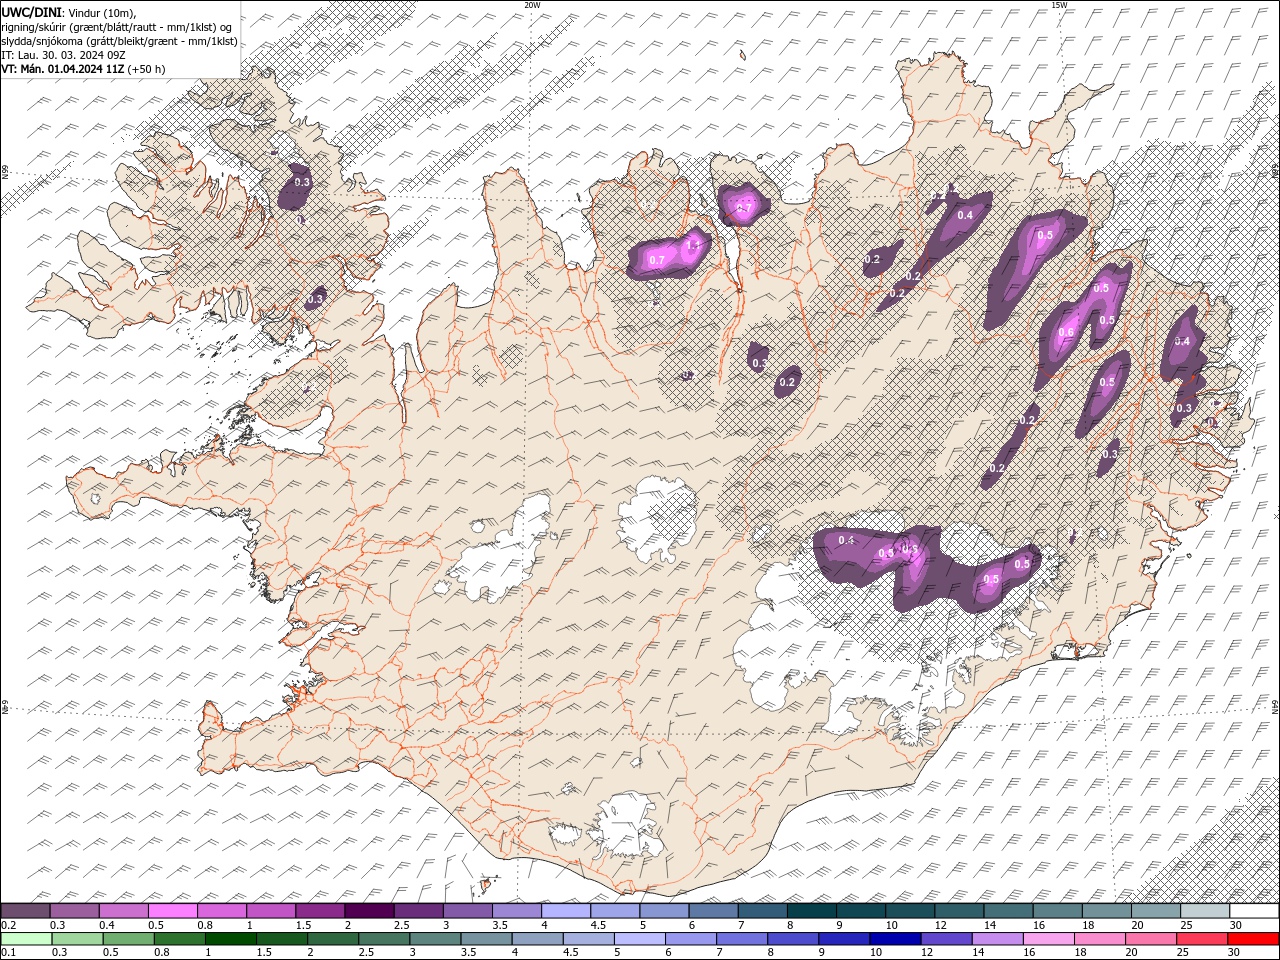The height and width of the screenshot is (960, 1280).
Task: Click the "0.2" label under the top legend row
Action: click(8, 925)
